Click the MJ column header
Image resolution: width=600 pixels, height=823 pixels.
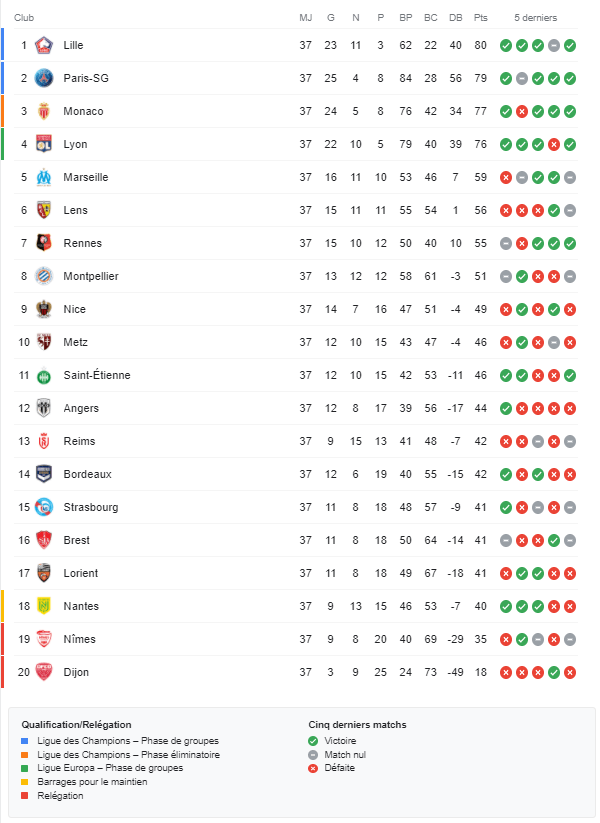(306, 18)
